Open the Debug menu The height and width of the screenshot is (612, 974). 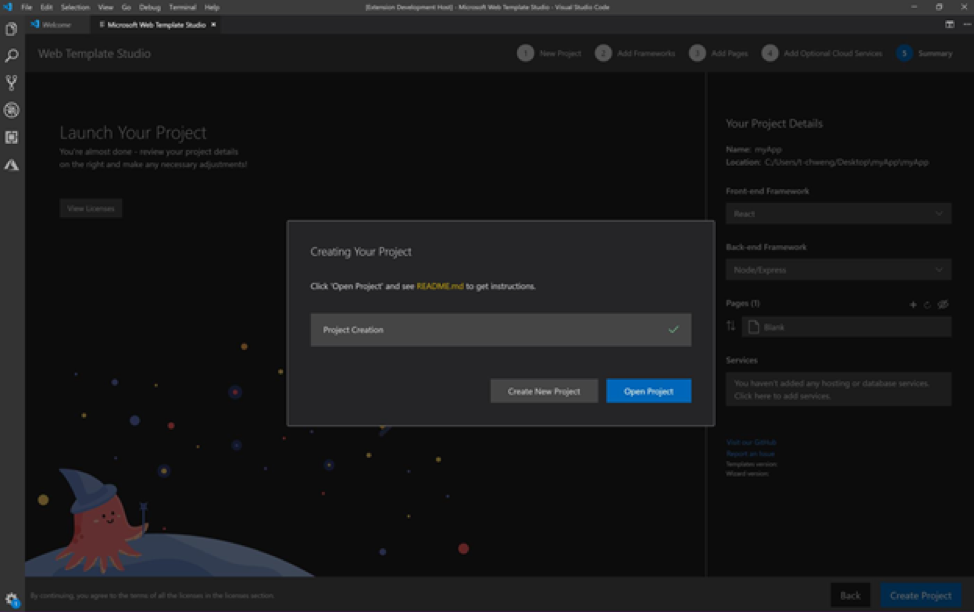pyautogui.click(x=150, y=7)
